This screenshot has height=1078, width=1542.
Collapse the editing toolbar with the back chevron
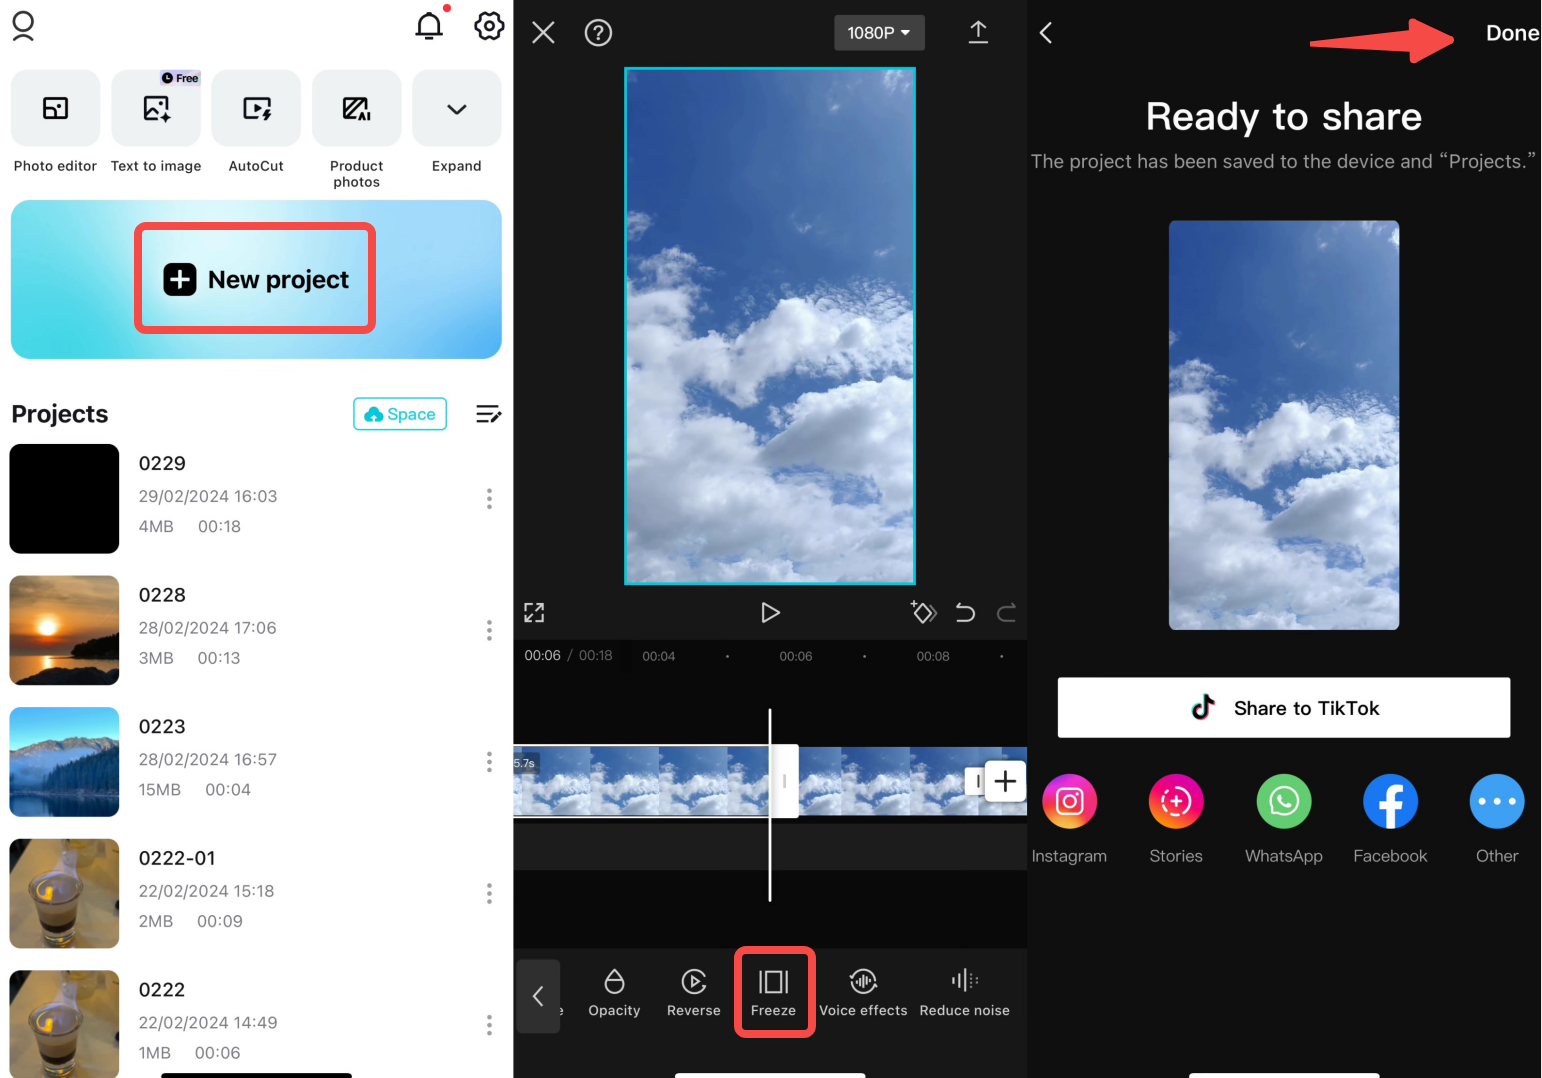539,996
